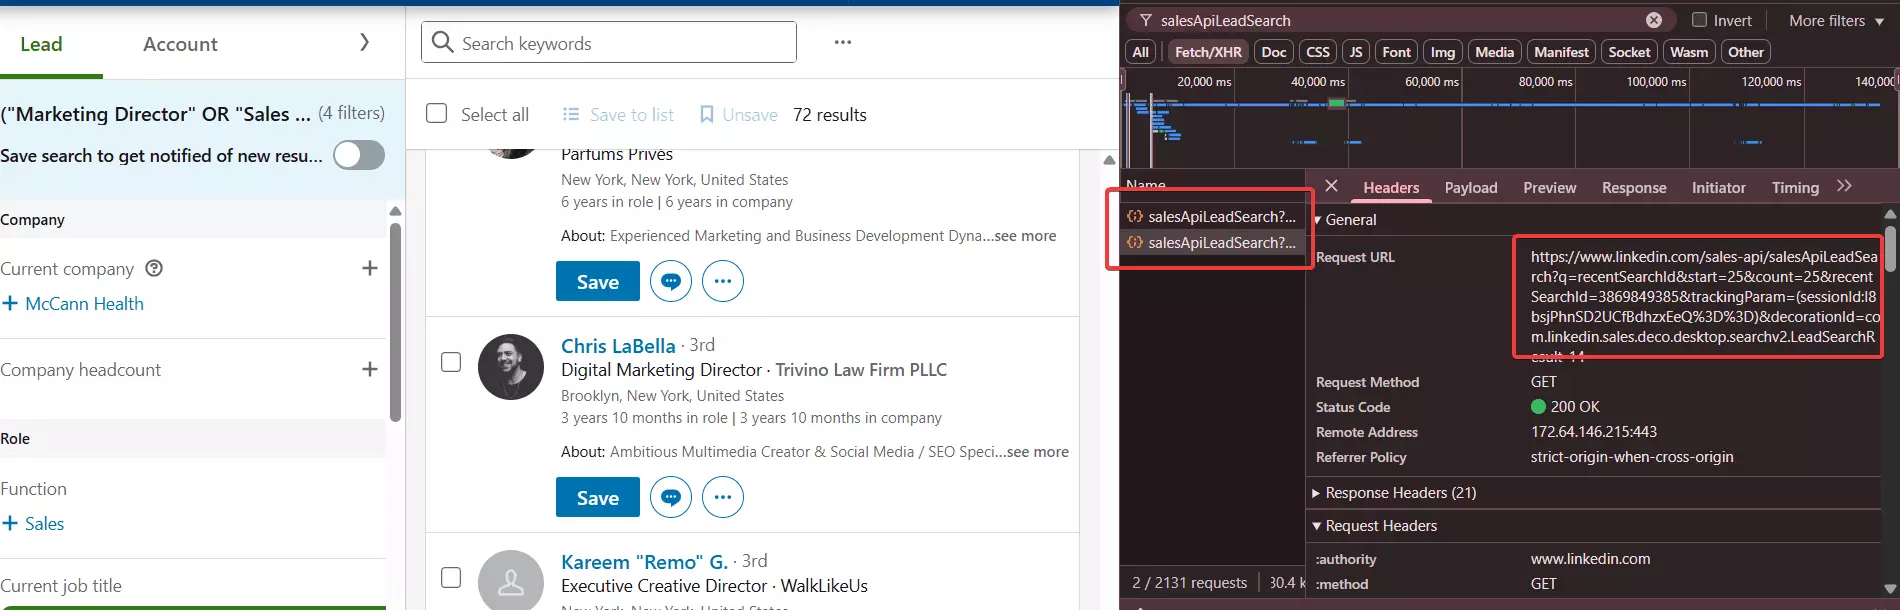Toggle the Doc request type filter
Viewport: 1900px width, 610px height.
tap(1274, 52)
